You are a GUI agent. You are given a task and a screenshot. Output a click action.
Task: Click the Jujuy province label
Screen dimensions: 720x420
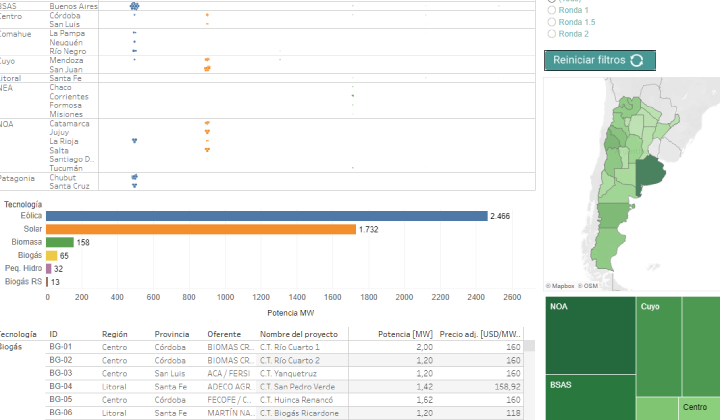(x=59, y=132)
